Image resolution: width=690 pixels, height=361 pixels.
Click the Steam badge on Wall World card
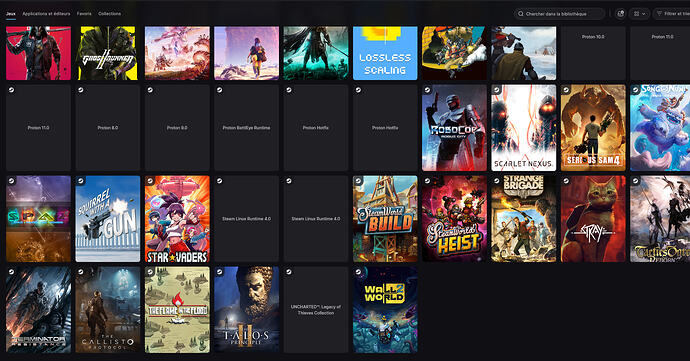358,272
